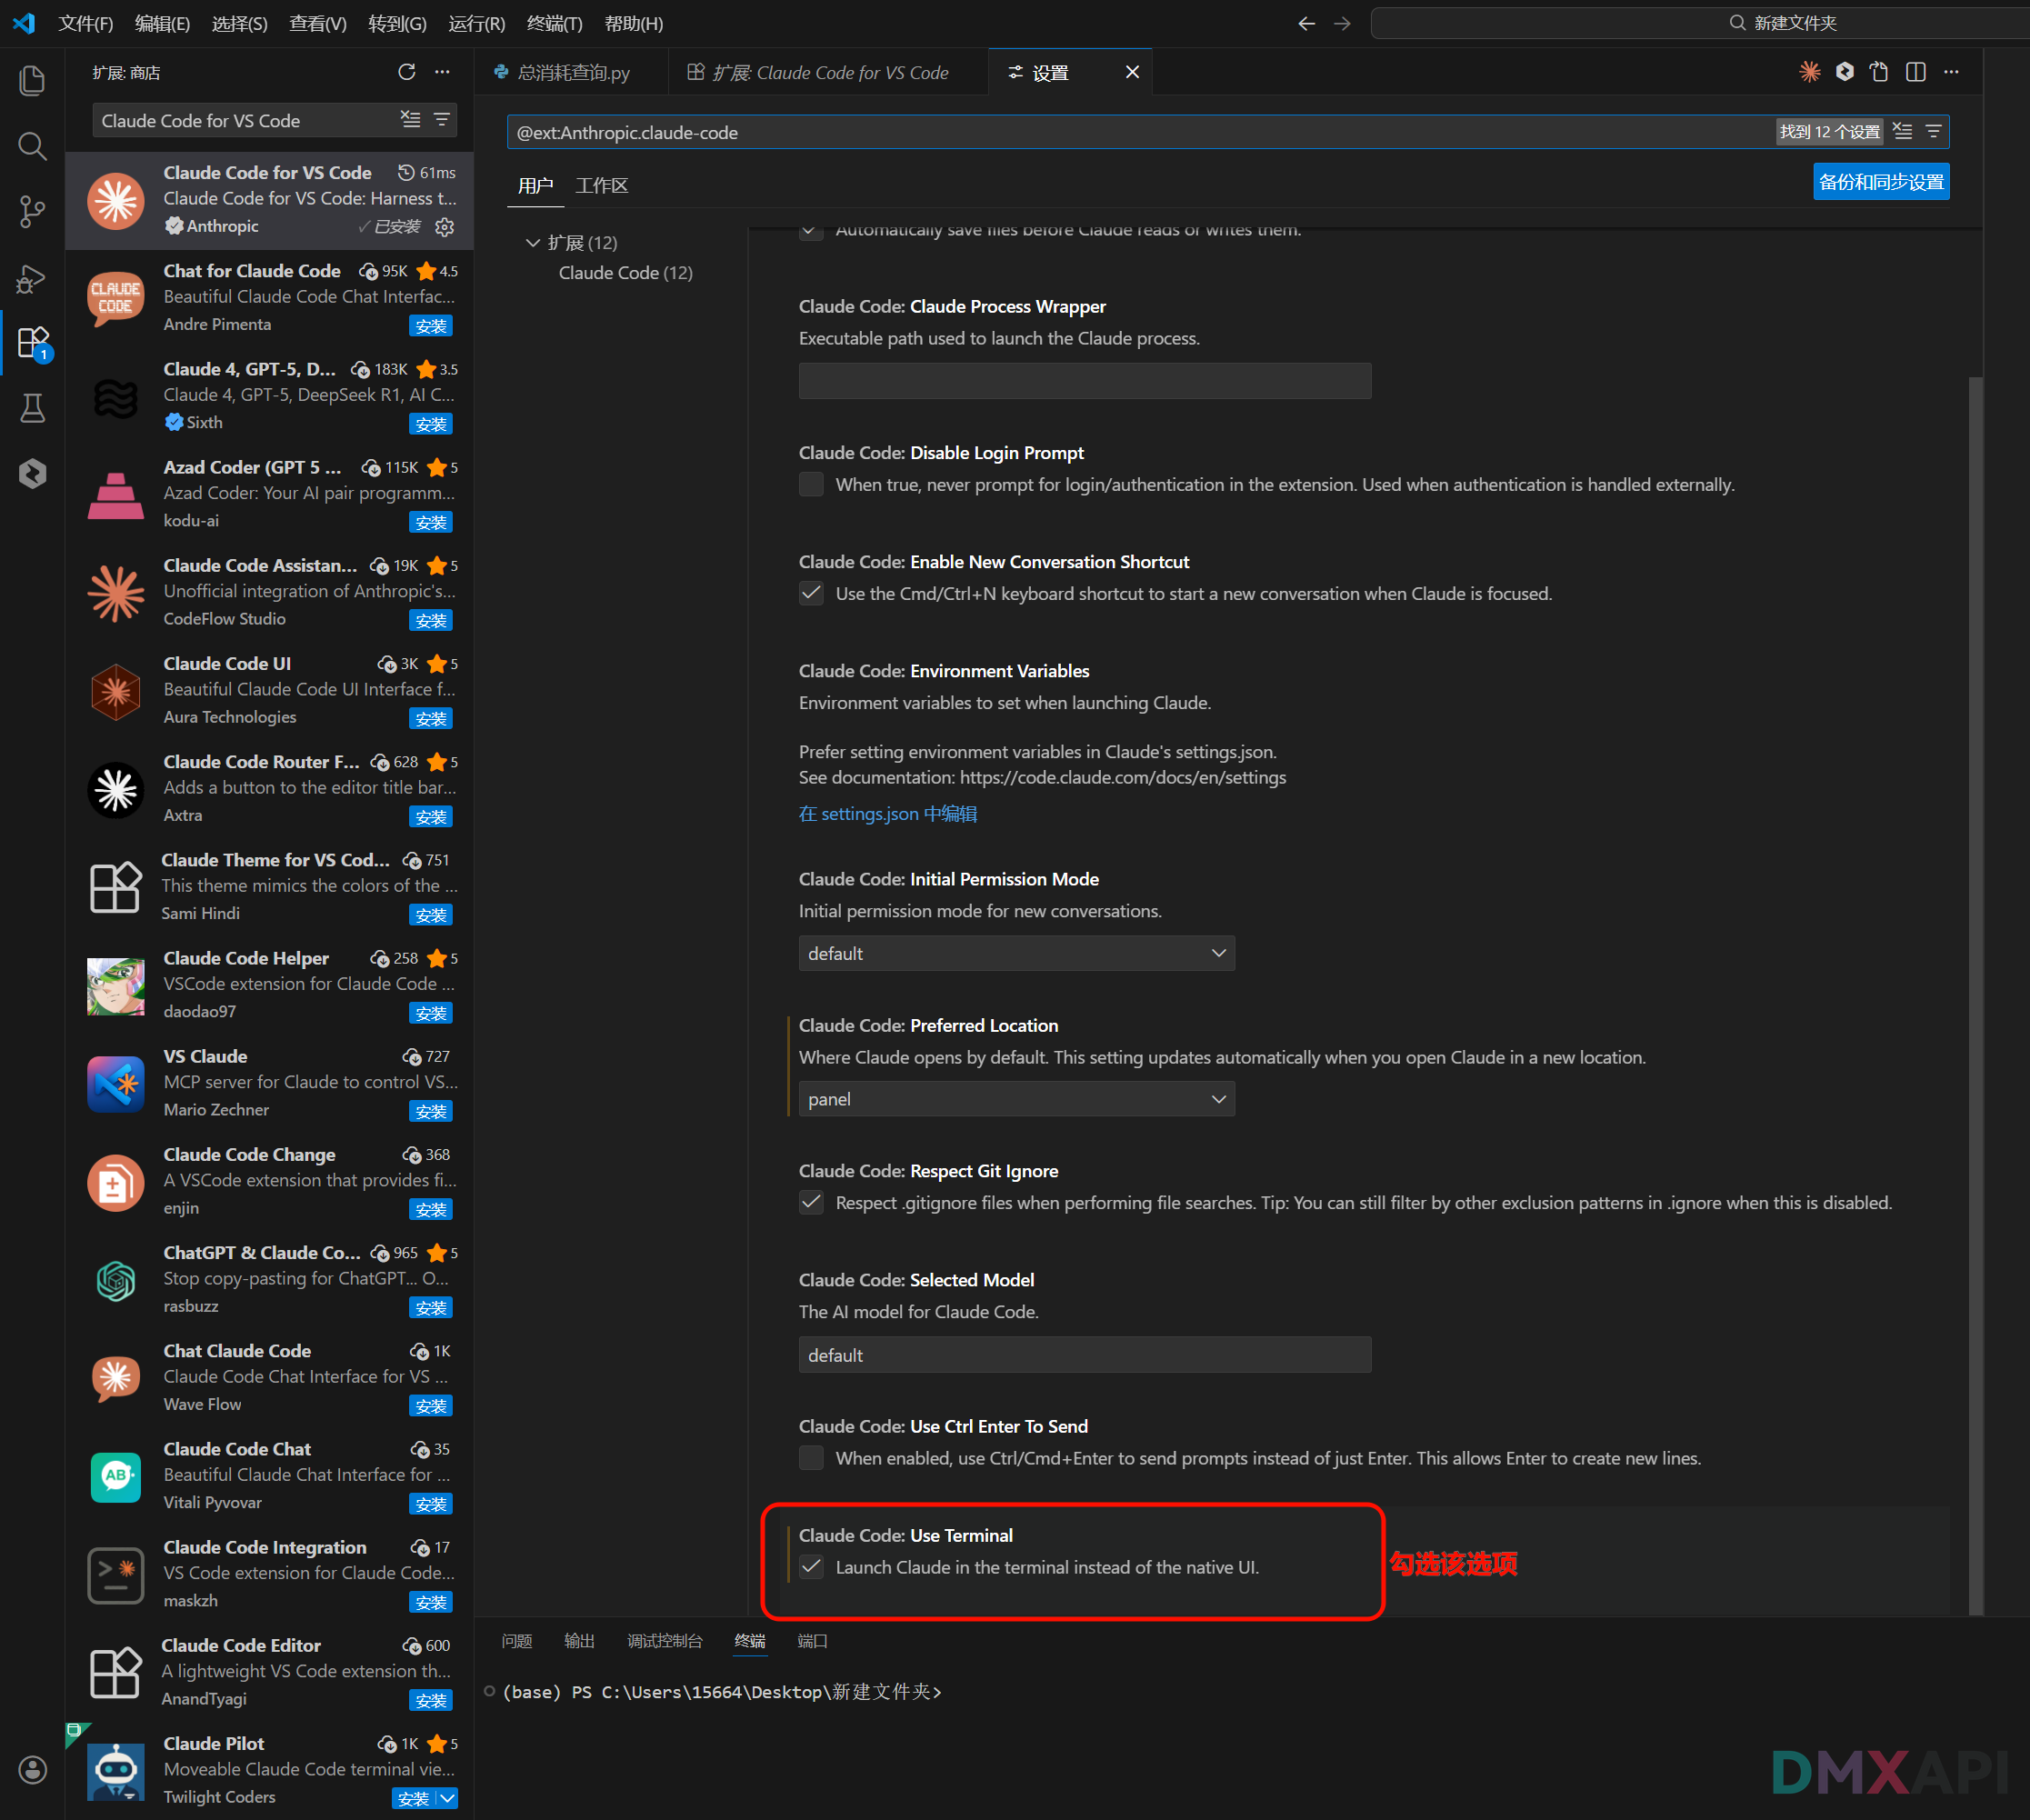Image resolution: width=2030 pixels, height=1820 pixels.
Task: Click the Claude Process Wrapper input field
Action: [1084, 381]
